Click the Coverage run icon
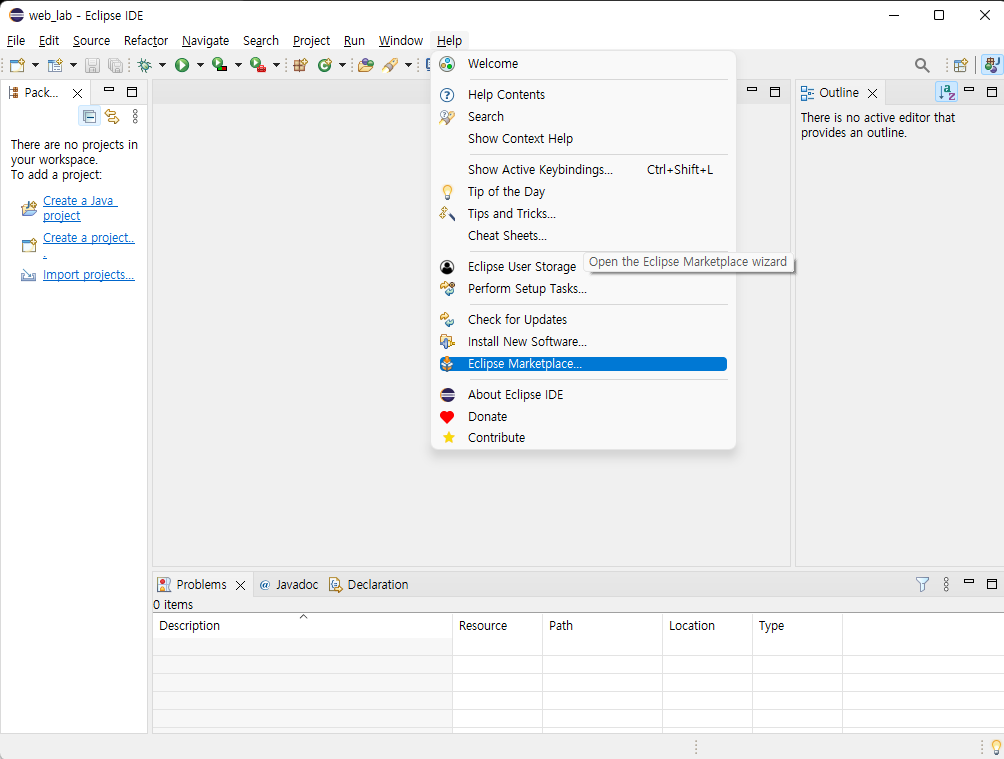1004x759 pixels. (220, 65)
